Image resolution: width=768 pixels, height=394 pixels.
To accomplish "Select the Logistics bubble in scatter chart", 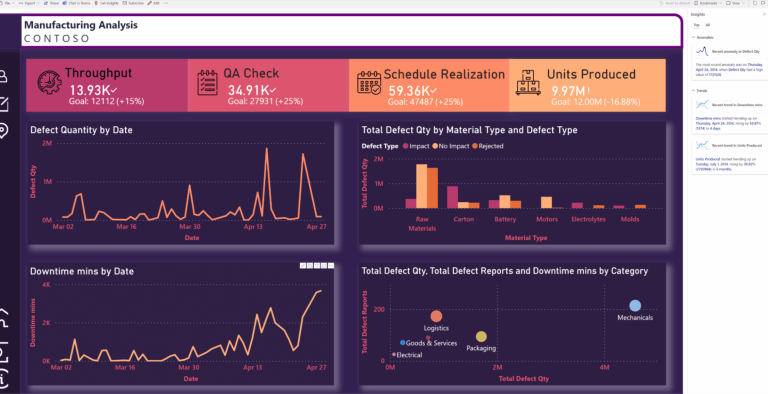I will pyautogui.click(x=436, y=316).
